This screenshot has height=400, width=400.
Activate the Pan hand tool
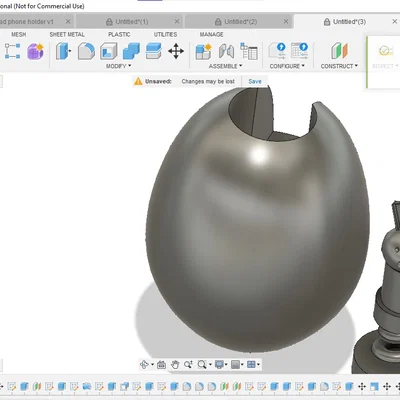click(x=175, y=365)
